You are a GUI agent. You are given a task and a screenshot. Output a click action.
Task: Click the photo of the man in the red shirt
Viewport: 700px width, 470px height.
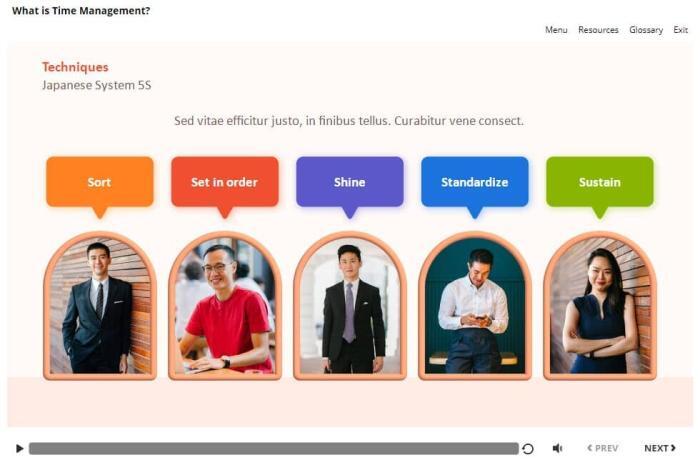[x=225, y=306]
